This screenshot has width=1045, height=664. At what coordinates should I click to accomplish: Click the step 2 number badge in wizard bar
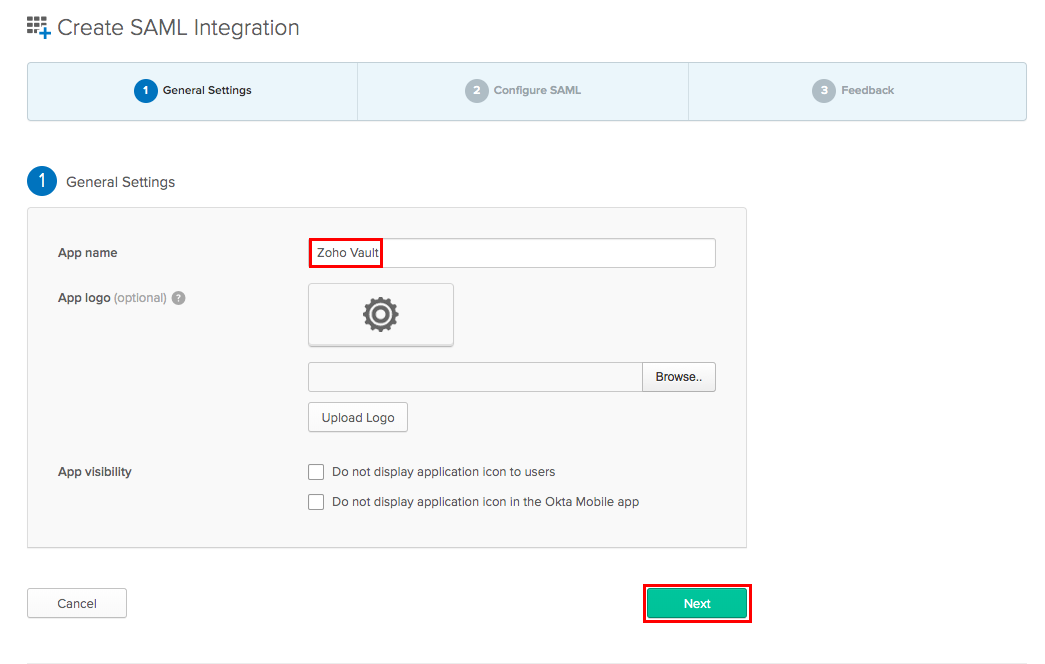(x=477, y=91)
